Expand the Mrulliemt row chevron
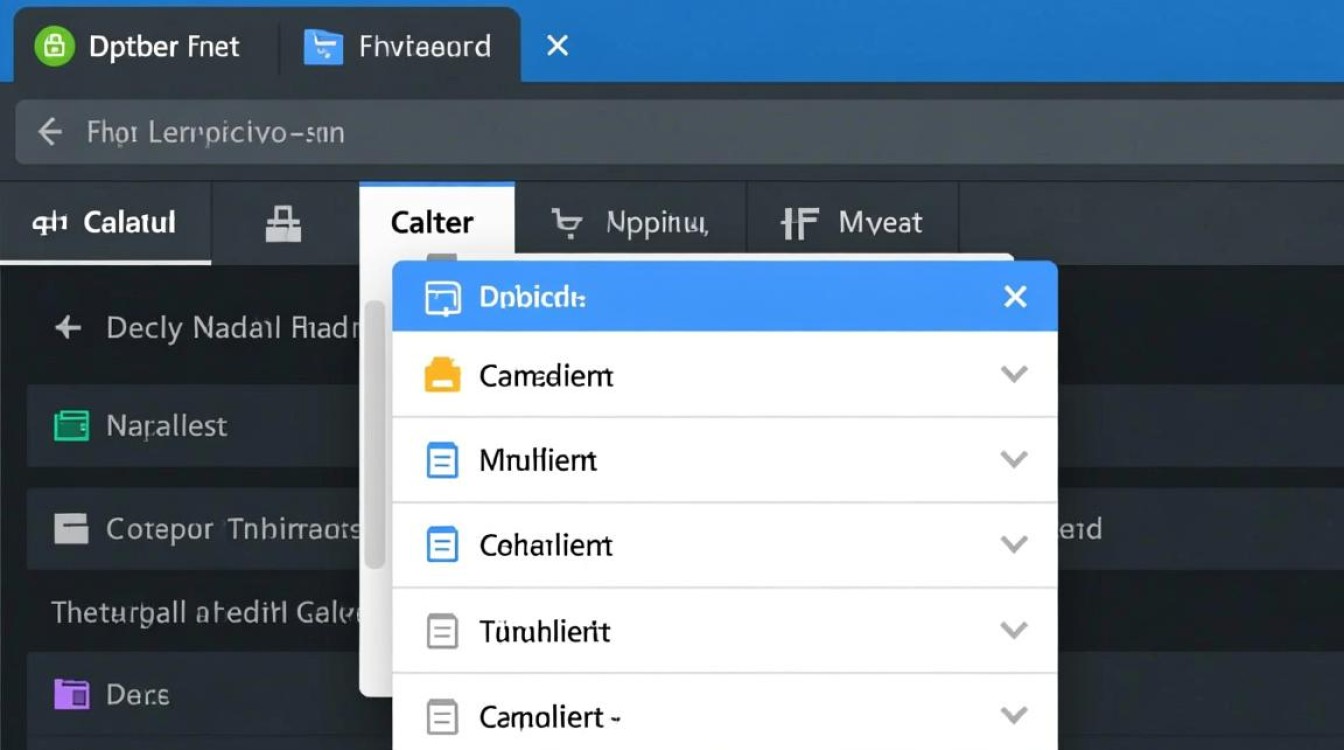This screenshot has height=750, width=1344. (1014, 459)
